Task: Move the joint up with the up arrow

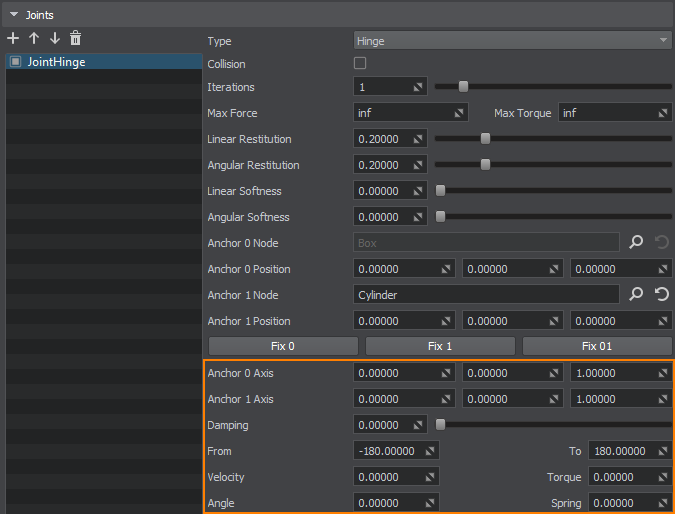Action: tap(34, 38)
